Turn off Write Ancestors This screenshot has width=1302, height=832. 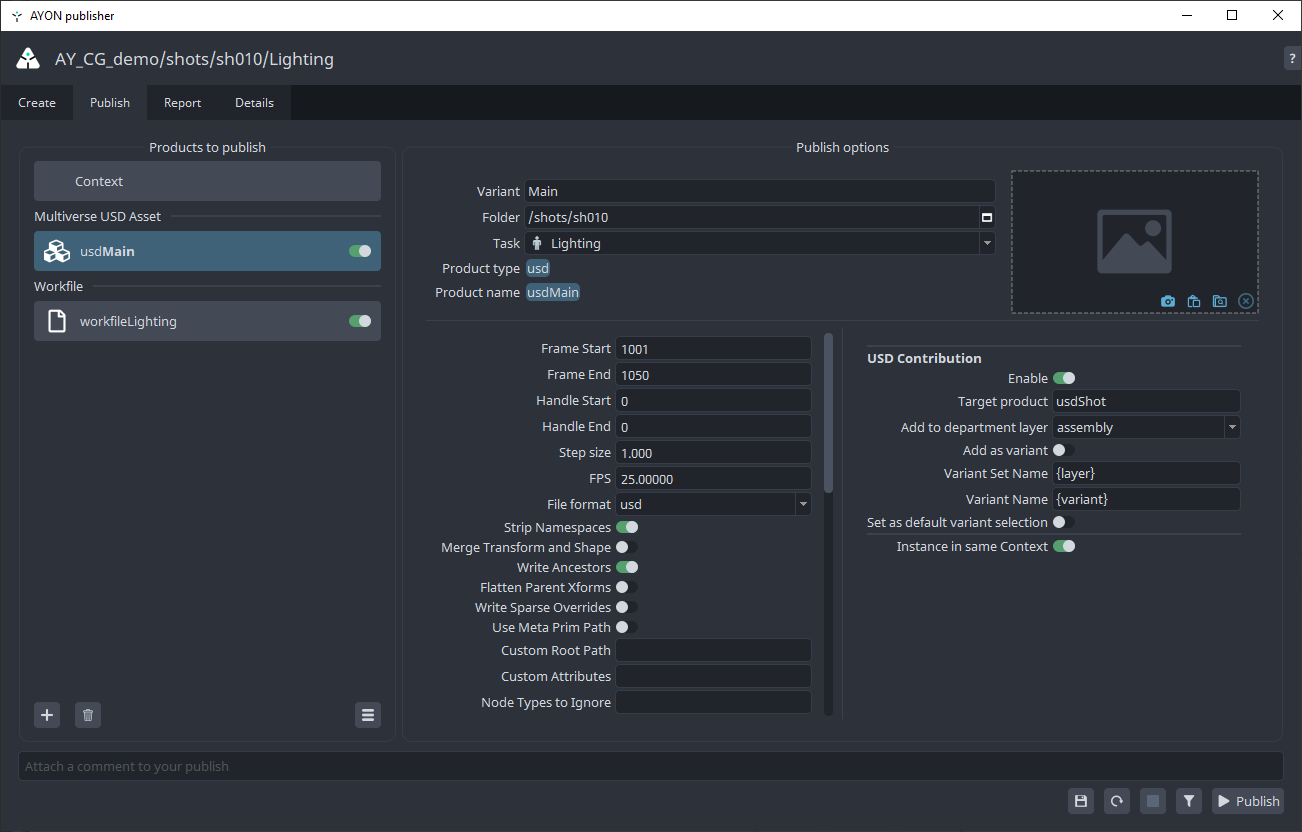(x=627, y=567)
